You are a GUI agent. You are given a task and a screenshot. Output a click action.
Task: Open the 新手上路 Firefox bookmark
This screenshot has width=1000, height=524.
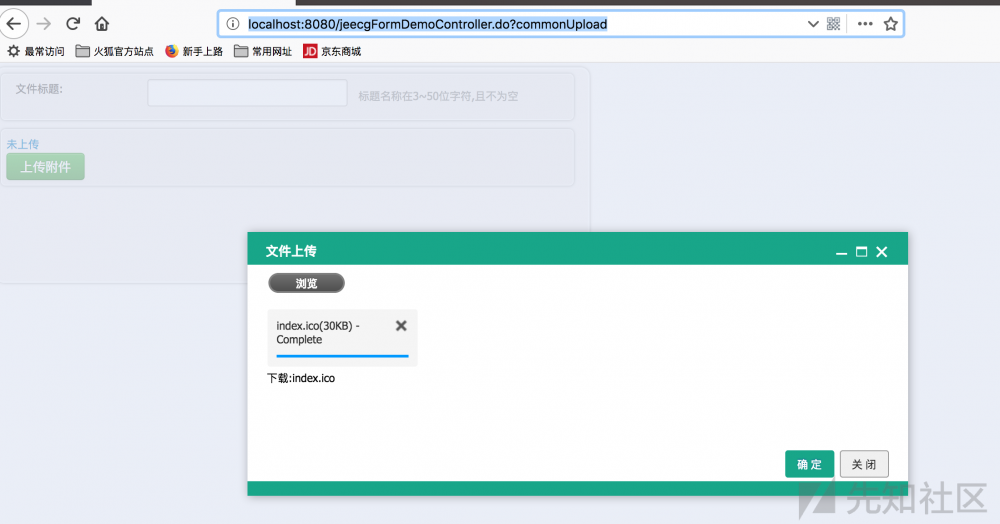tap(194, 52)
